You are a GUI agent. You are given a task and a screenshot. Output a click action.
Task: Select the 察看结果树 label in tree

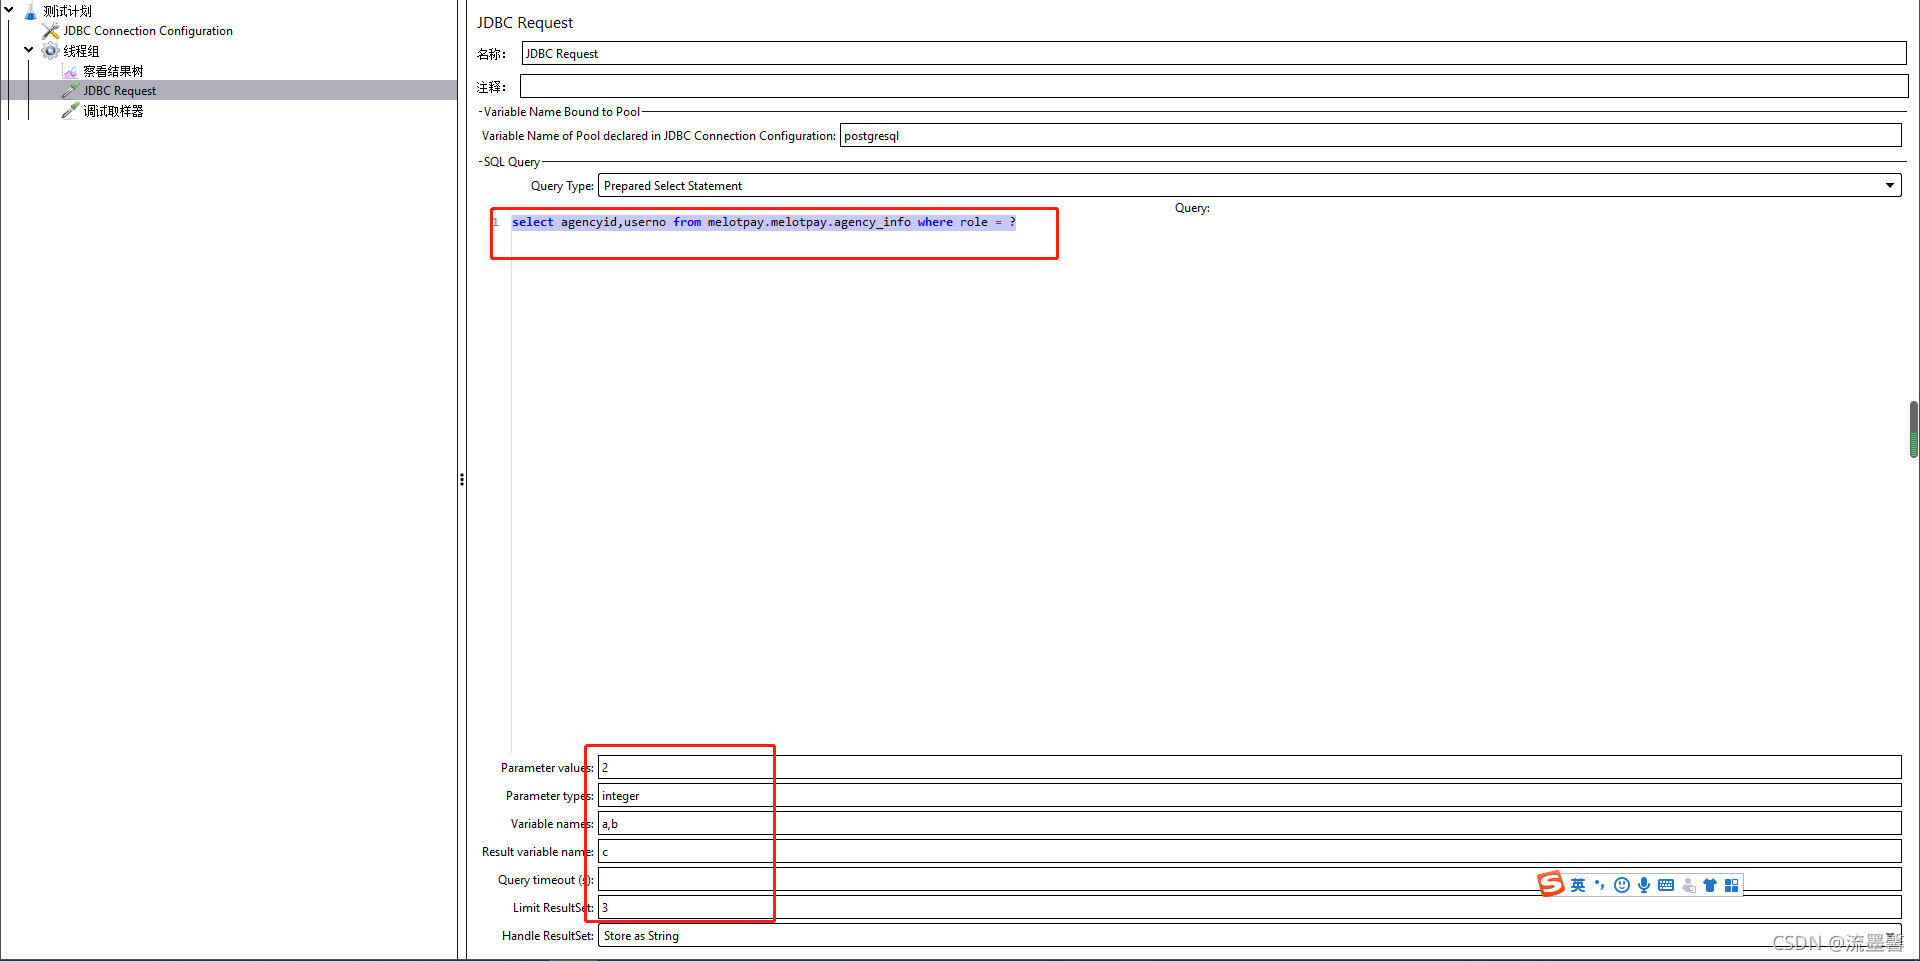(114, 71)
